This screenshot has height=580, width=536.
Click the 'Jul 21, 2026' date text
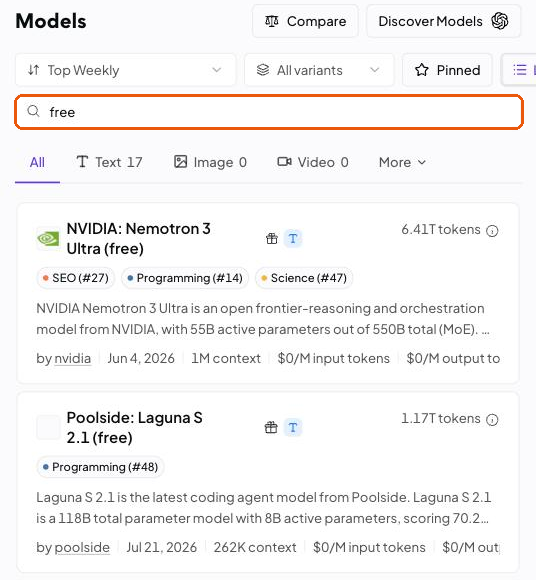pyautogui.click(x=162, y=547)
